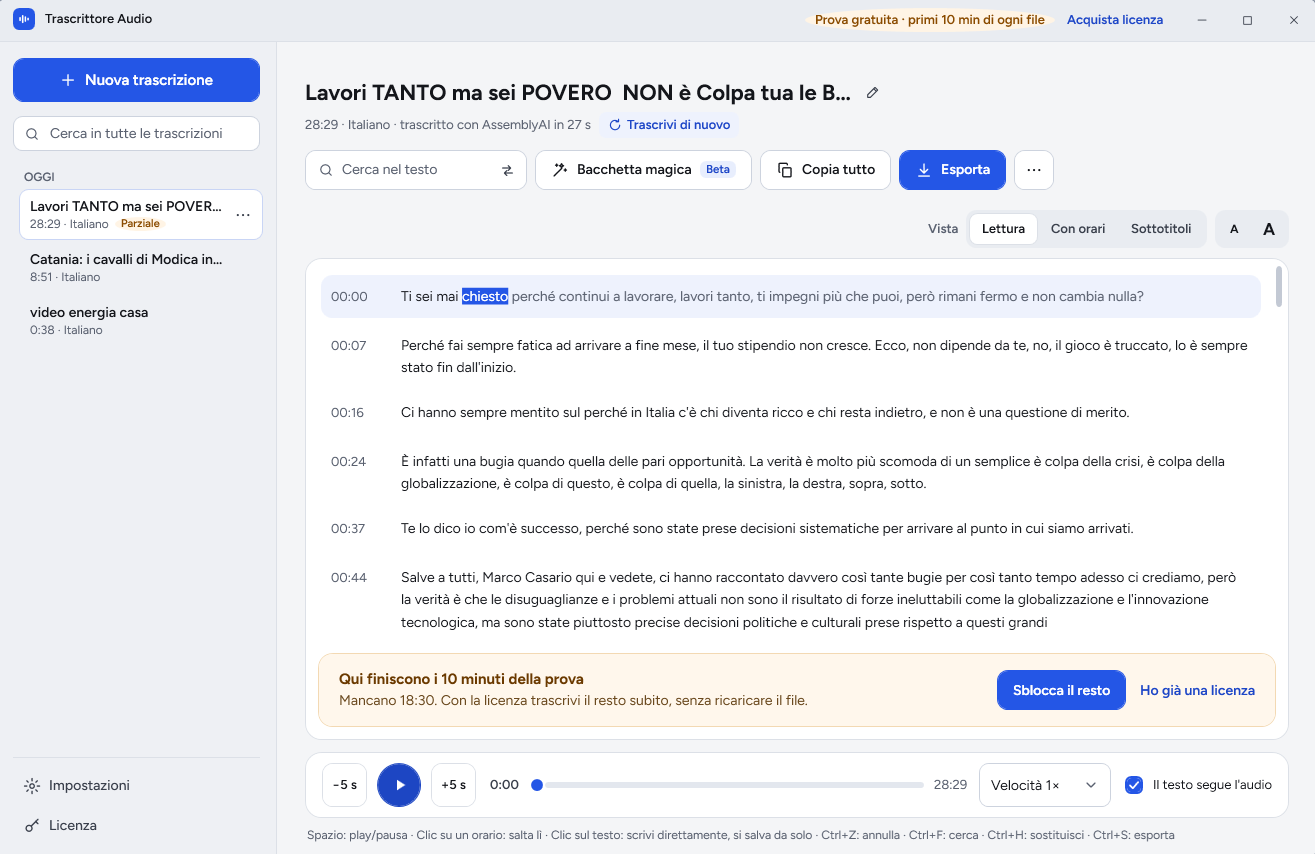The width and height of the screenshot is (1315, 854).
Task: Click Sblocca il resto
Action: (1061, 690)
